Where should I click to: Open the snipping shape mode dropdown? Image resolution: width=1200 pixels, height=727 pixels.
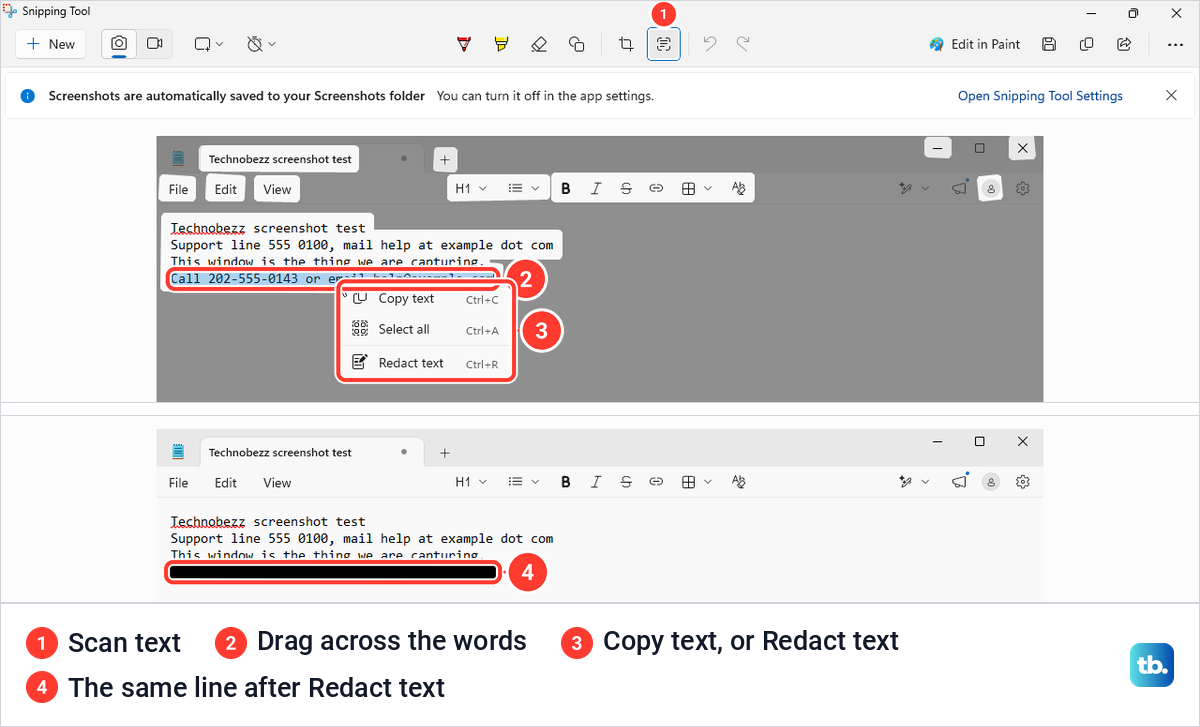(209, 44)
